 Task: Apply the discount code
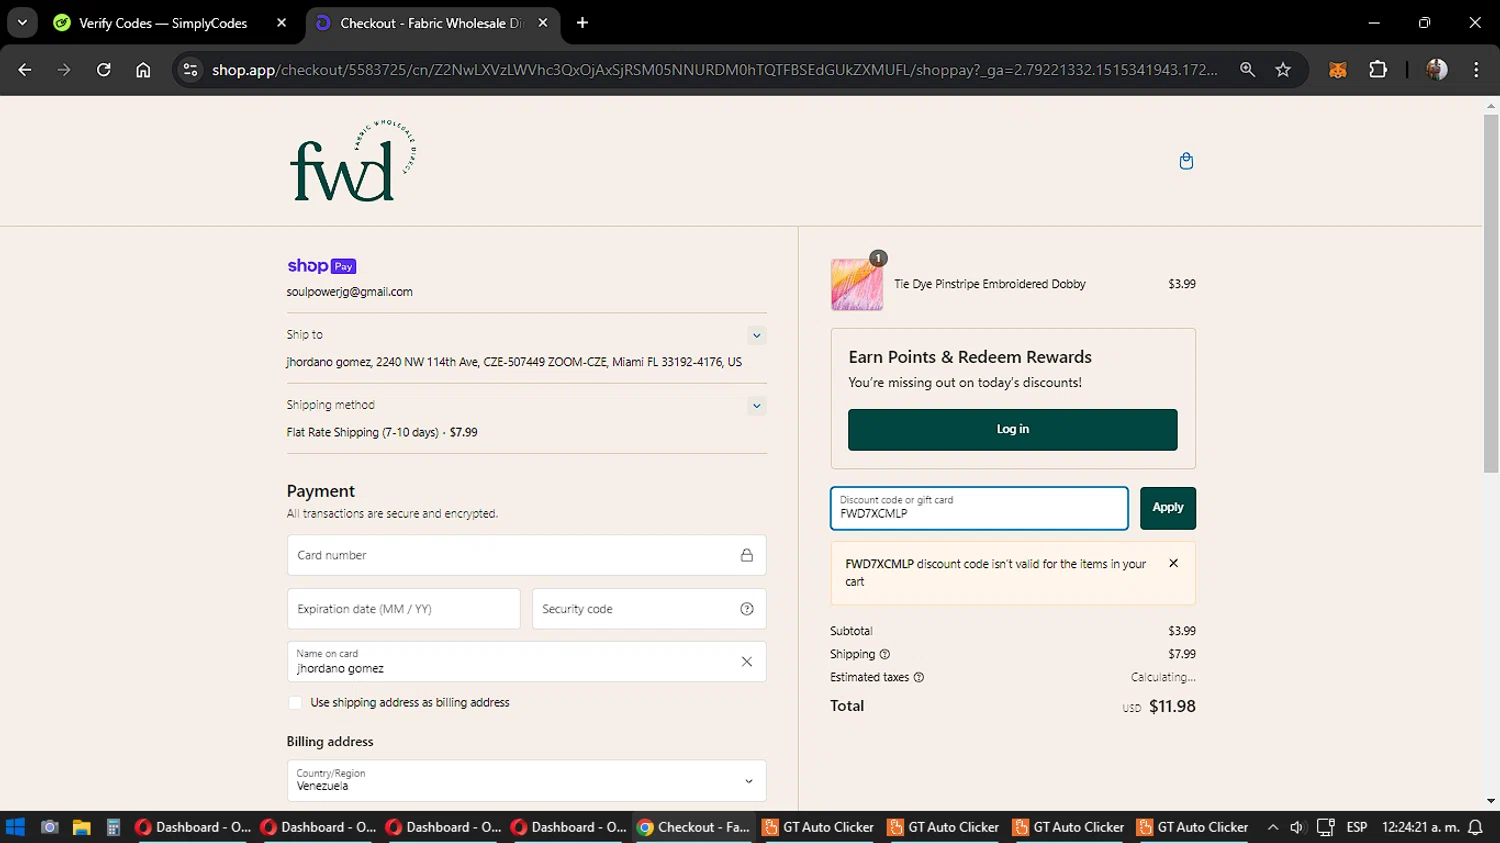[1168, 508]
